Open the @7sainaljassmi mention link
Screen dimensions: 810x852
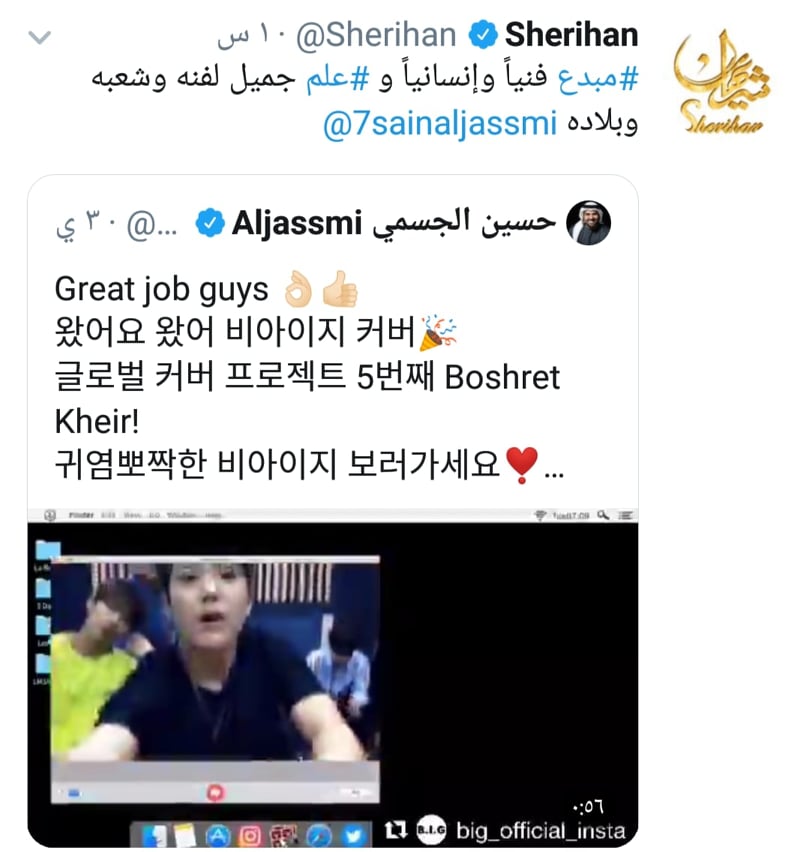(x=440, y=123)
